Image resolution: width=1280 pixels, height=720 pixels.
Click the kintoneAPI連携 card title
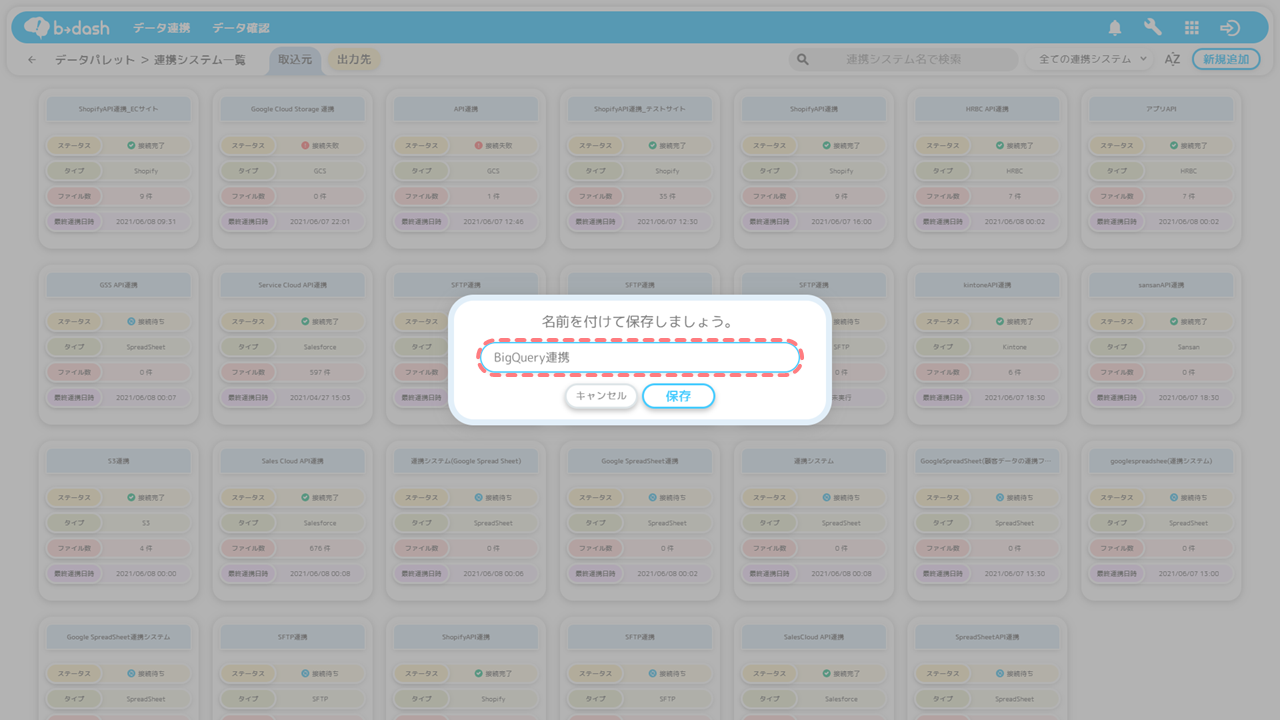coord(988,285)
